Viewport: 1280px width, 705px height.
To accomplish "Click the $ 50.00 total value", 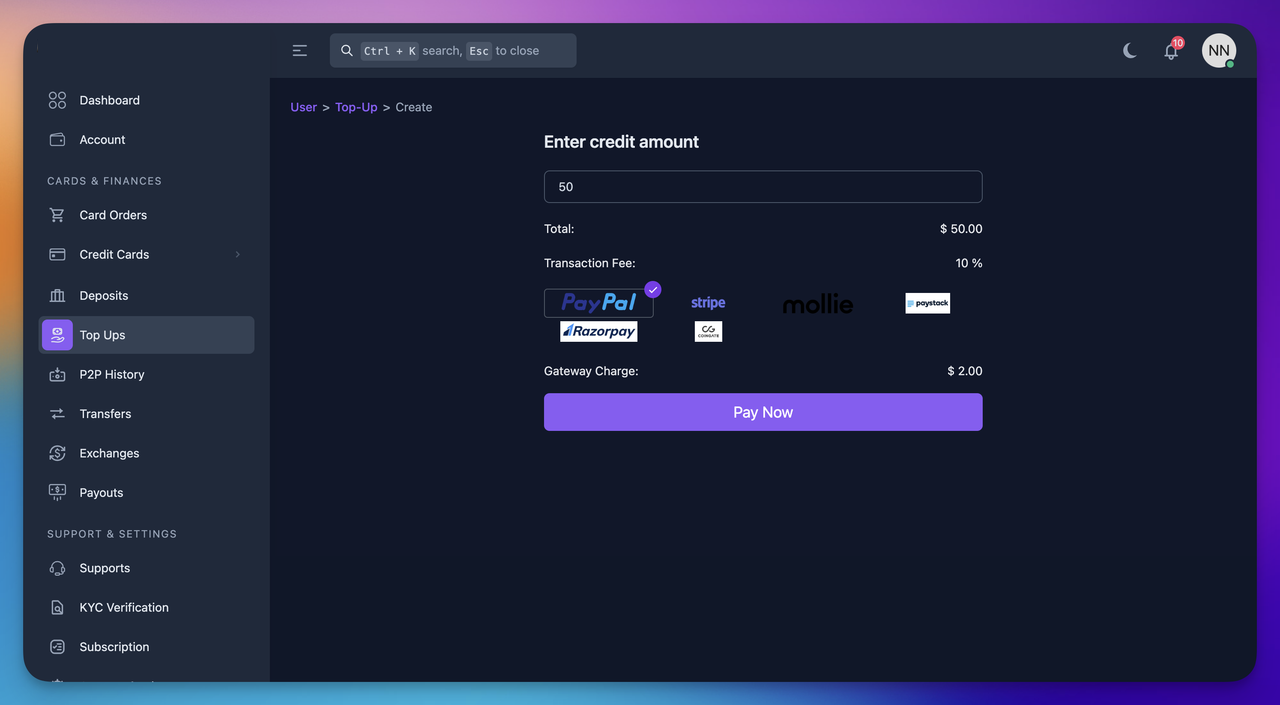I will click(961, 229).
